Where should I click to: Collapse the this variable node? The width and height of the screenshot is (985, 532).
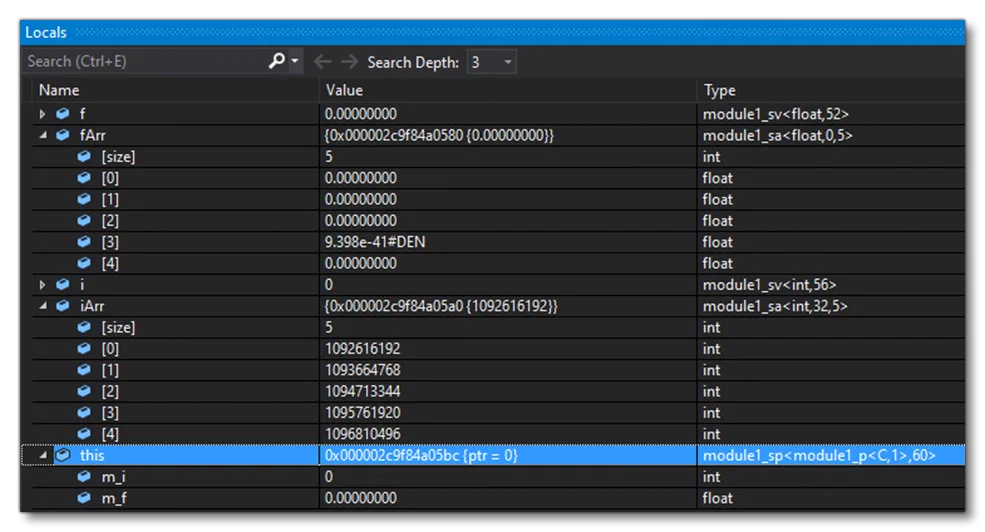43,455
